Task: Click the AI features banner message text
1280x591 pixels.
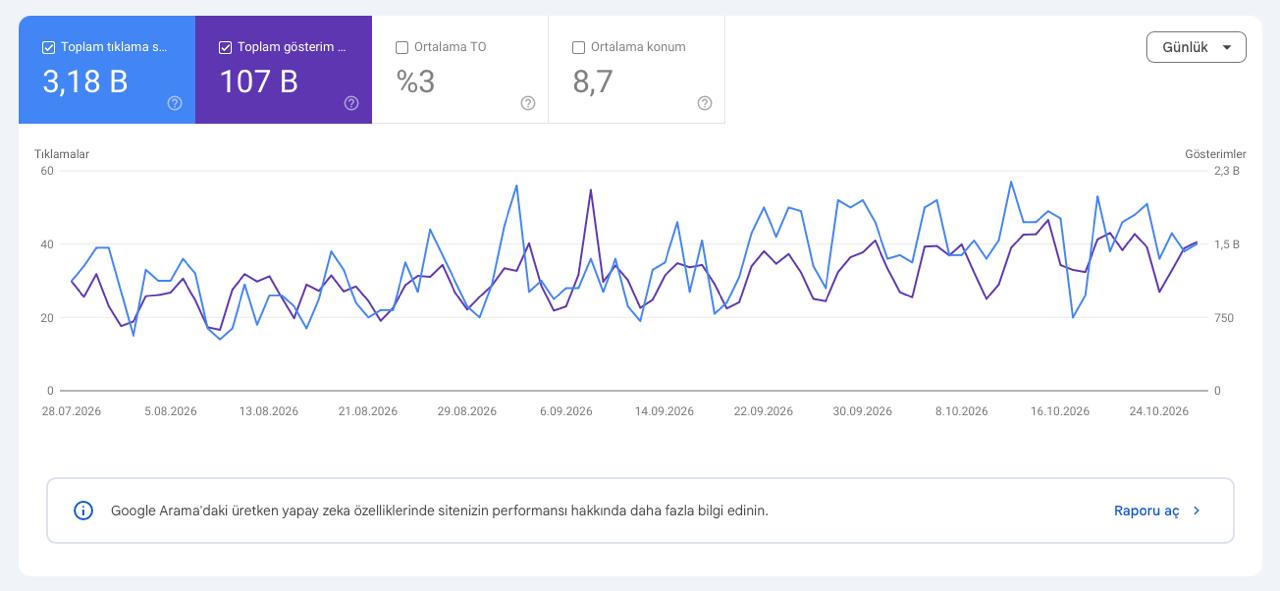Action: coord(439,511)
